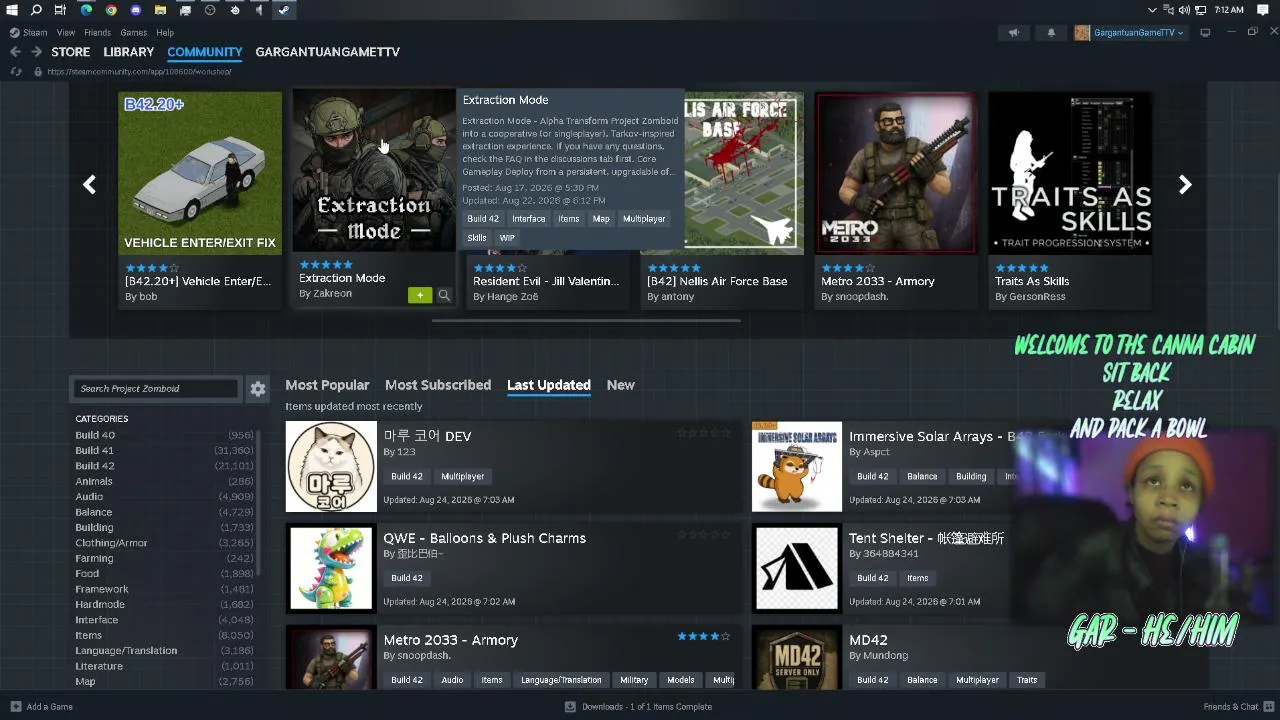This screenshot has height=720, width=1280.
Task: Click the WIP tag in Extraction Mode popup
Action: tap(507, 238)
